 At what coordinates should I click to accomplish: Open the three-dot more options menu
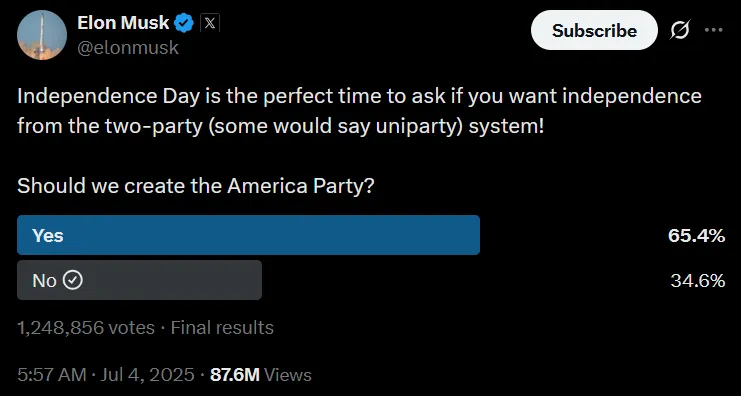(713, 30)
